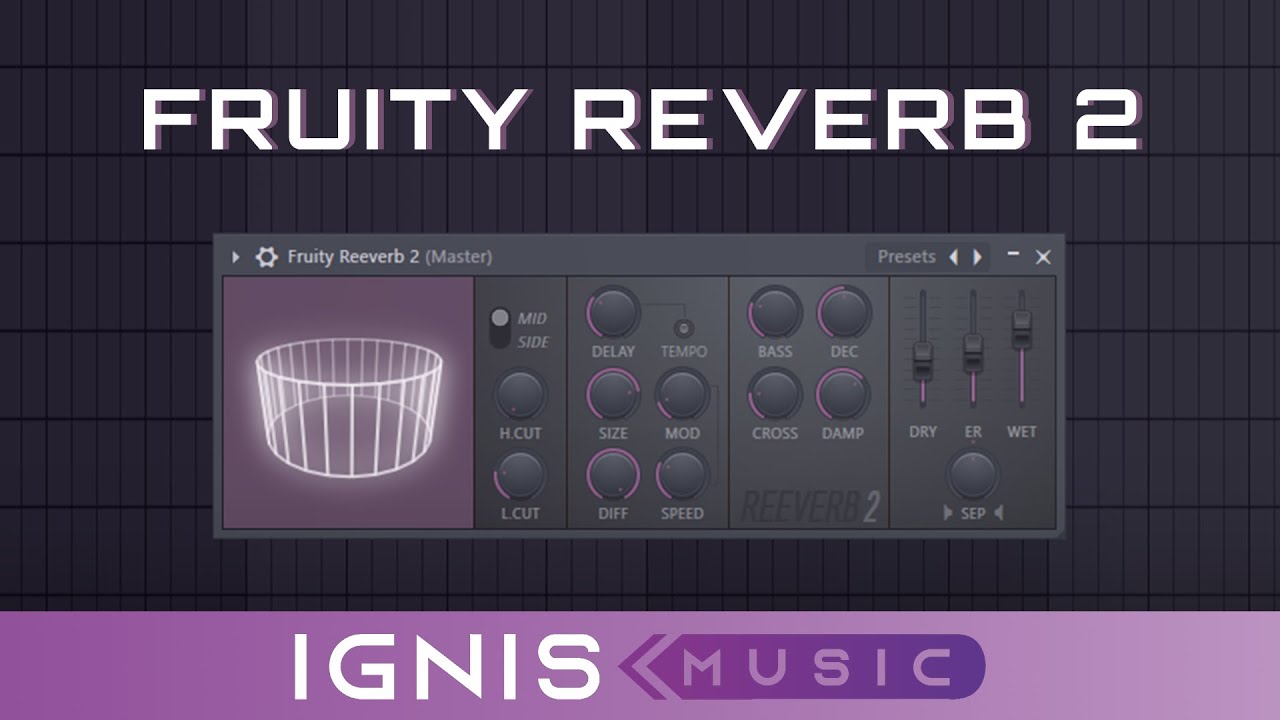1280x720 pixels.
Task: Click the MOD knob
Action: [681, 393]
